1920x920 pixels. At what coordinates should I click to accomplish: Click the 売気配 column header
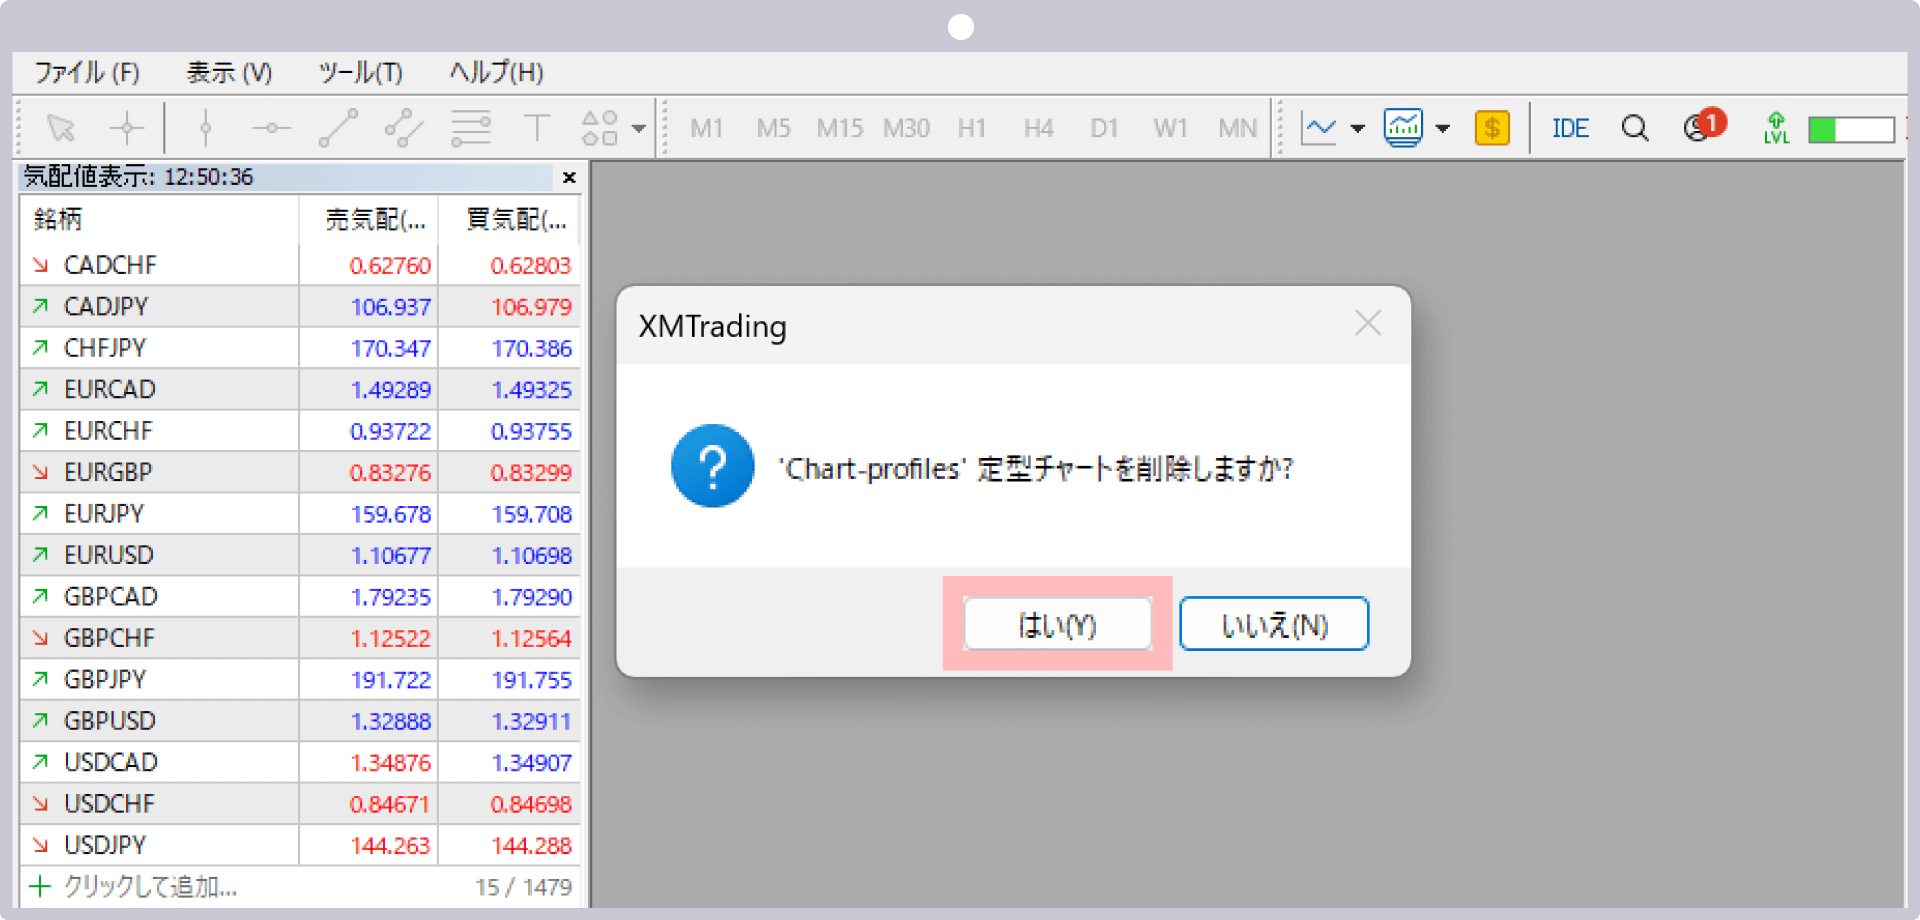tap(370, 219)
